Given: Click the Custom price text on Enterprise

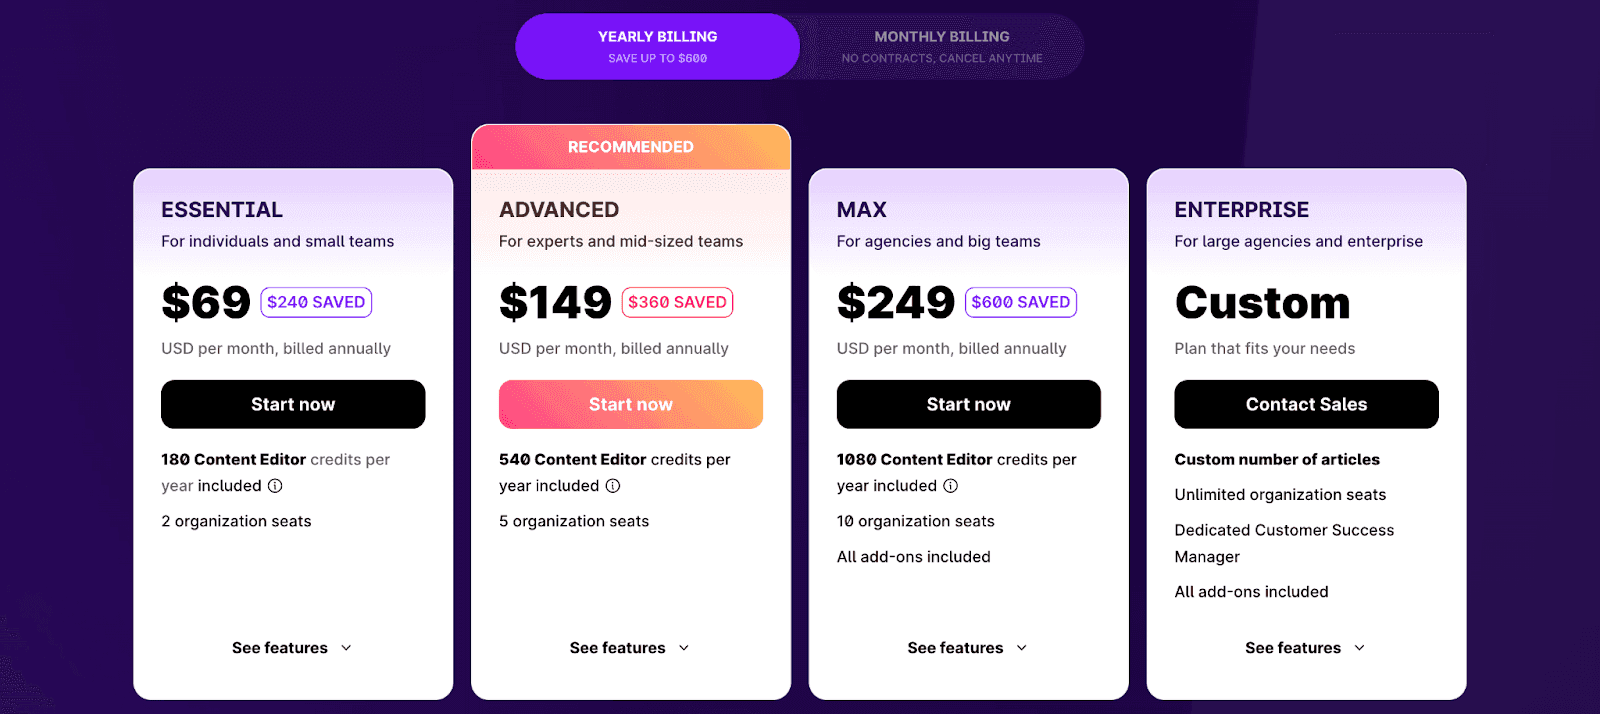Looking at the screenshot, I should pyautogui.click(x=1262, y=303).
